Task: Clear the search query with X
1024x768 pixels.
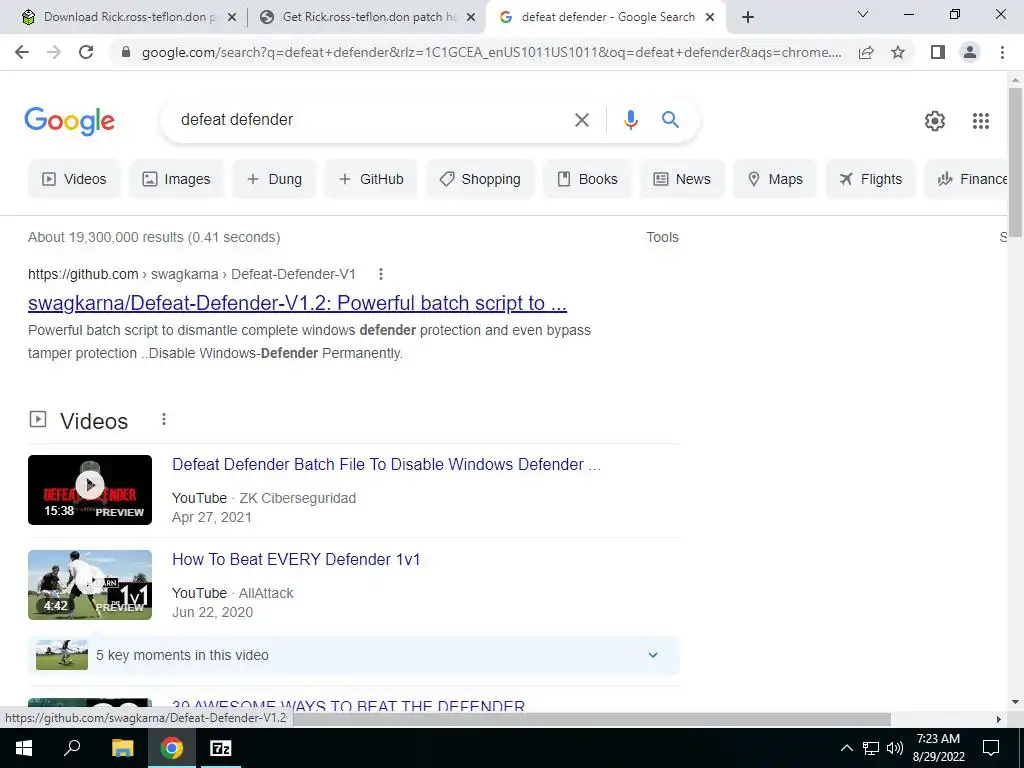Action: pyautogui.click(x=581, y=120)
